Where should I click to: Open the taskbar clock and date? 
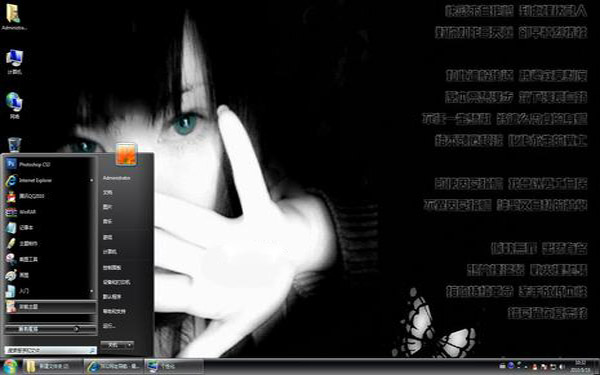click(x=580, y=366)
